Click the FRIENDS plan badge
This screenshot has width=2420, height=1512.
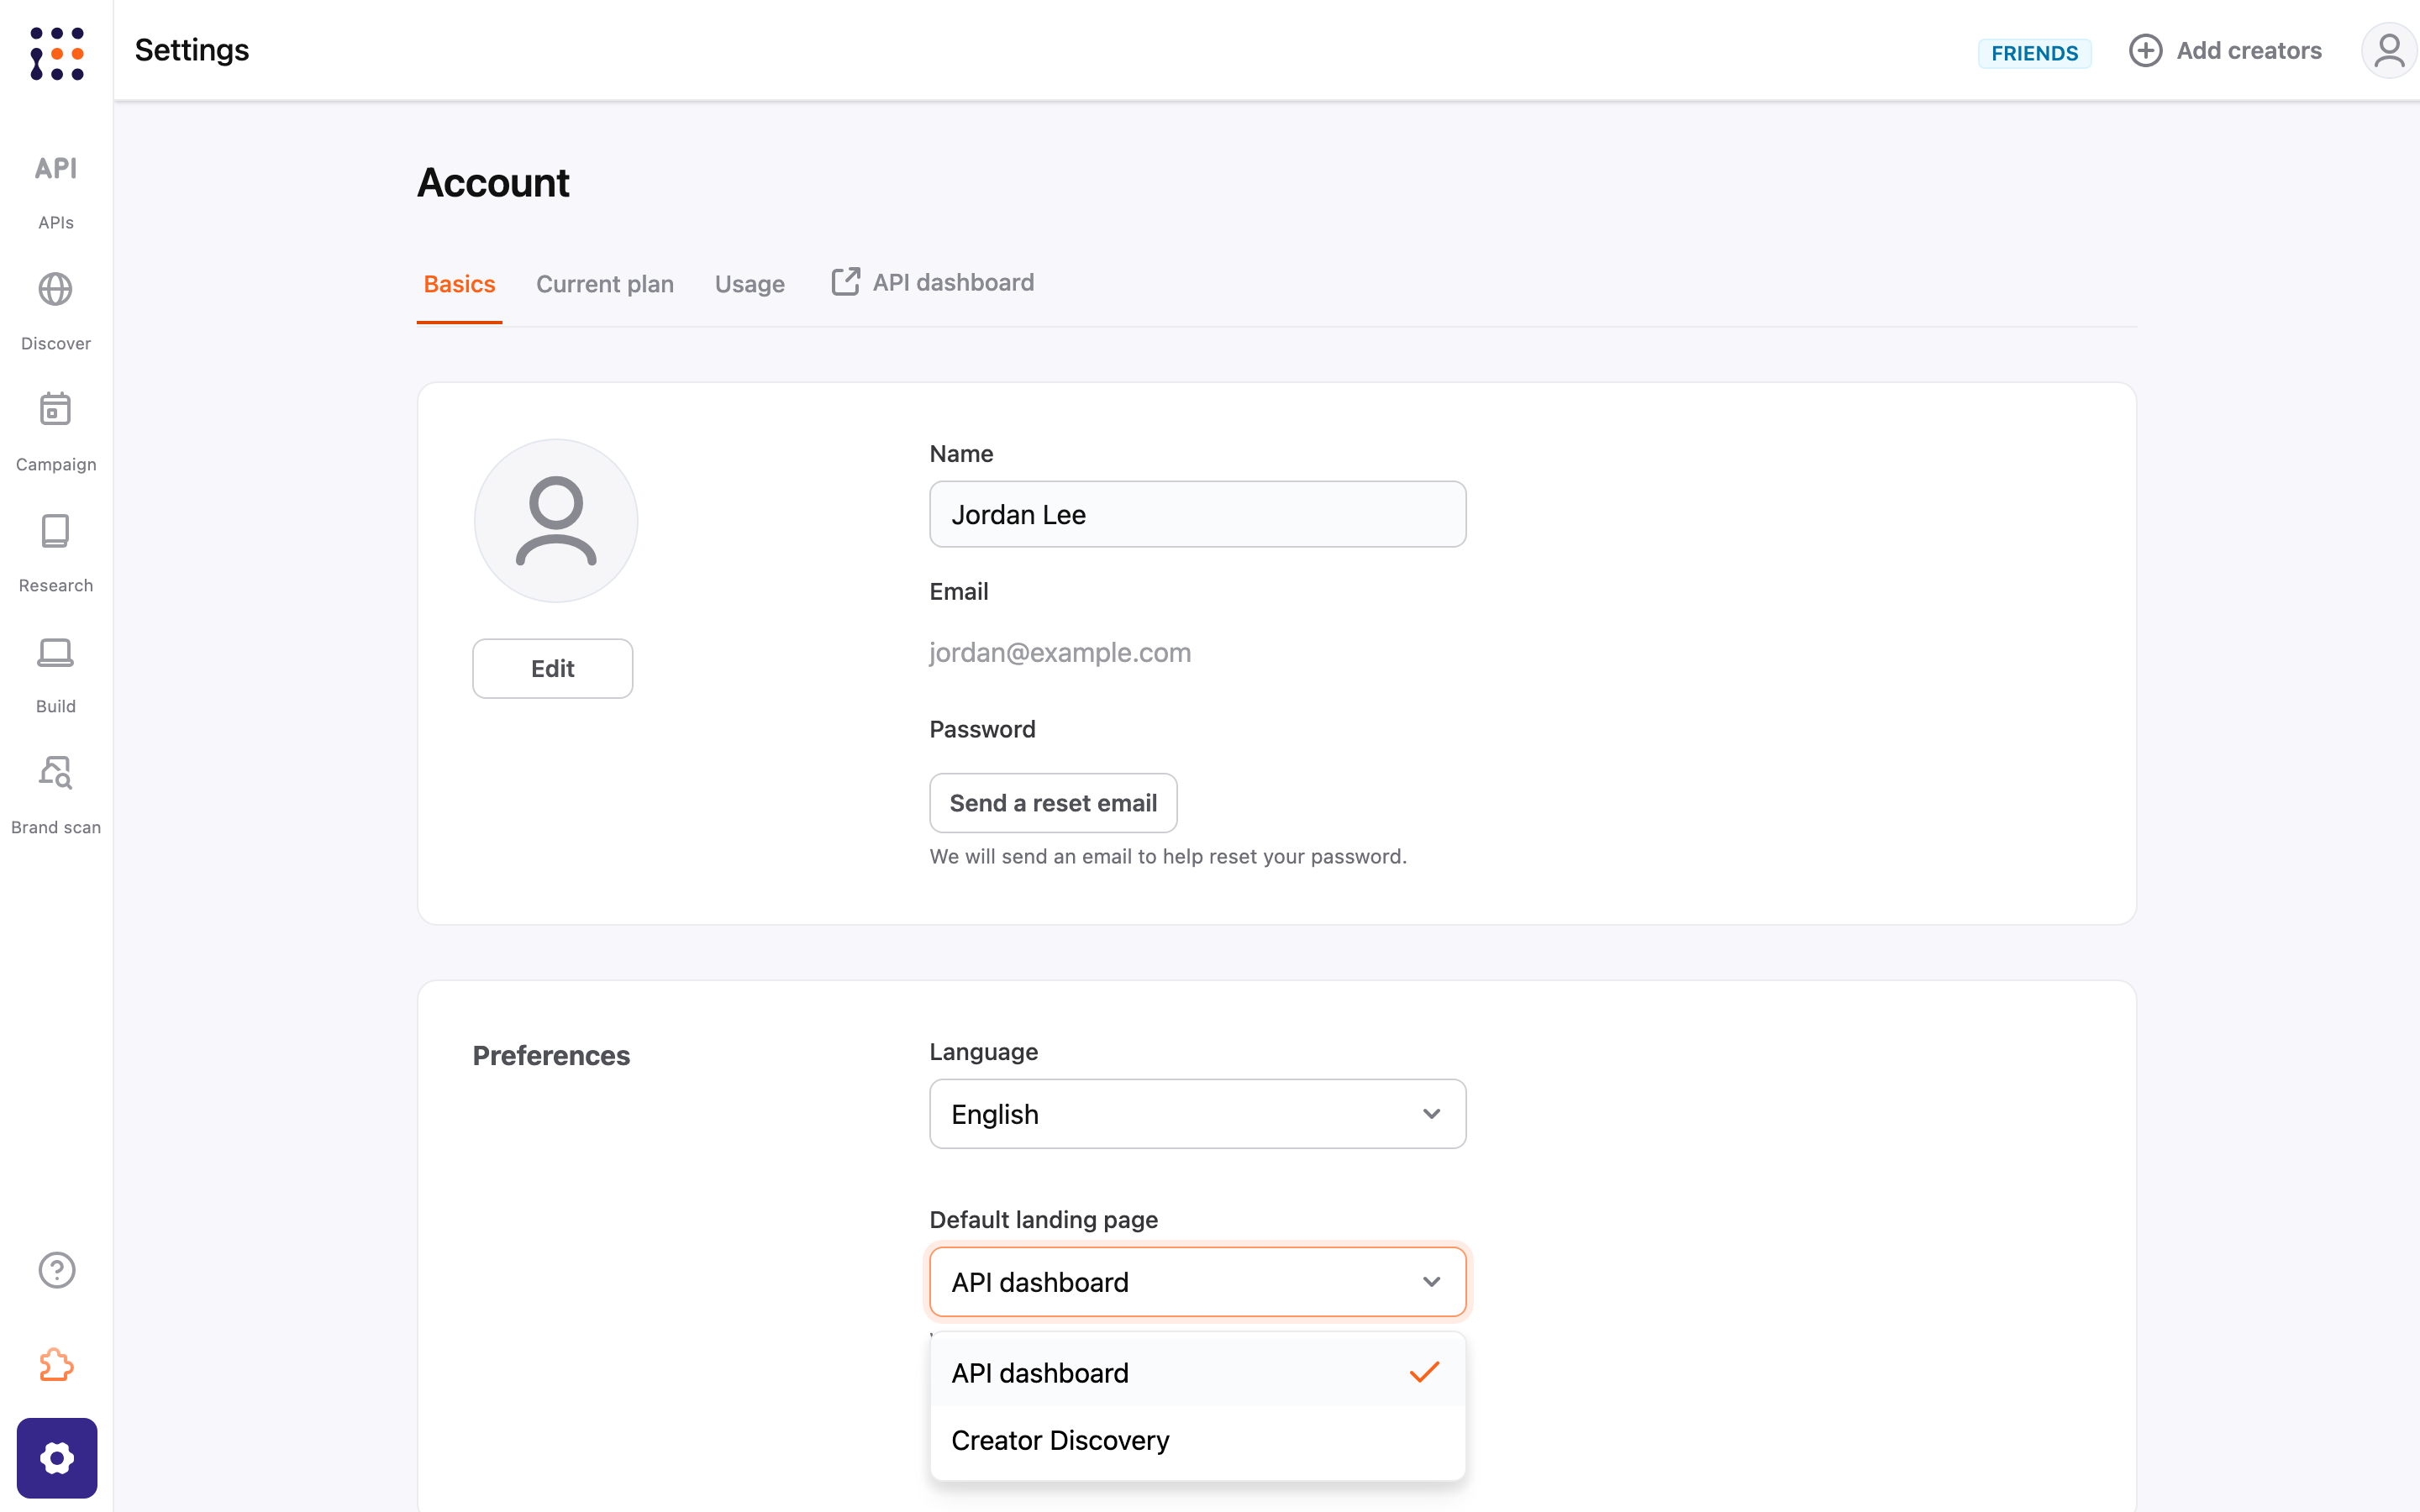click(2034, 53)
